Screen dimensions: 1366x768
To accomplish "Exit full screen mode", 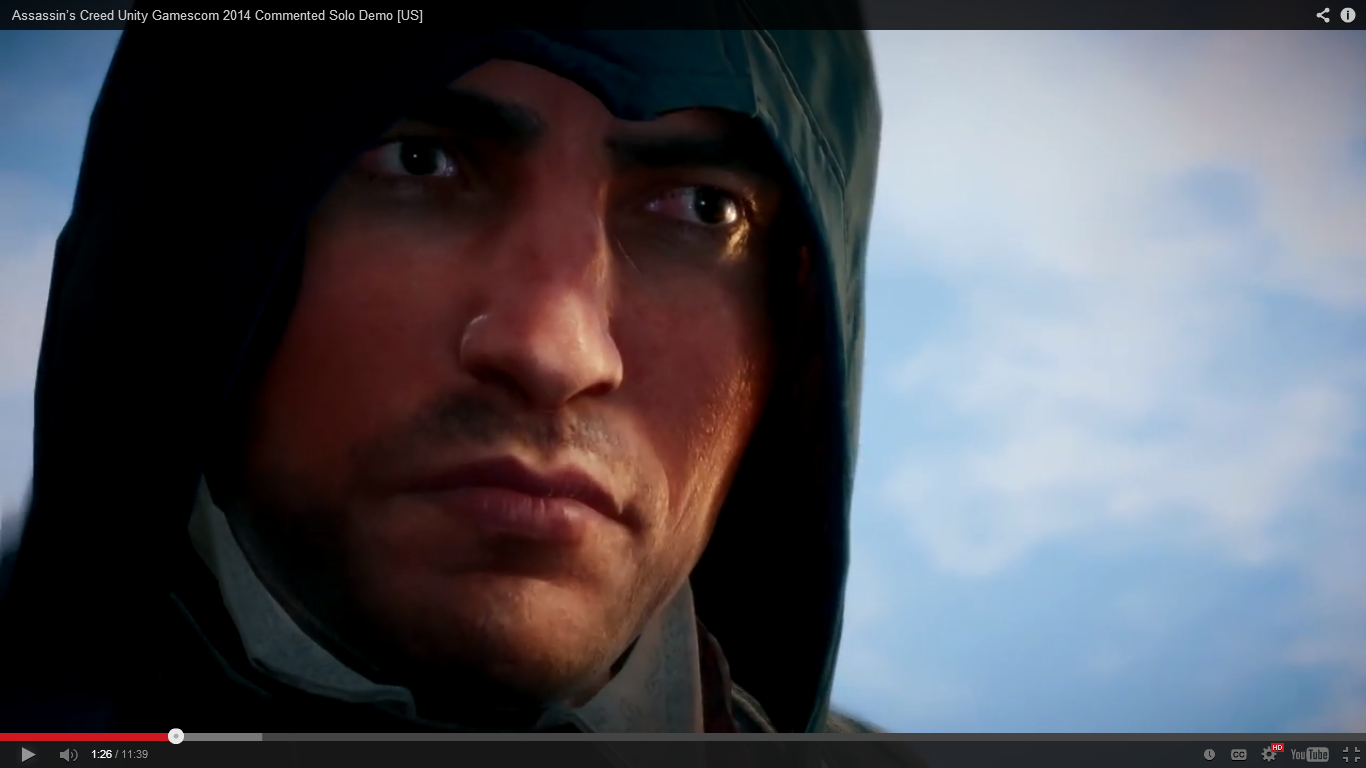I will pyautogui.click(x=1351, y=754).
